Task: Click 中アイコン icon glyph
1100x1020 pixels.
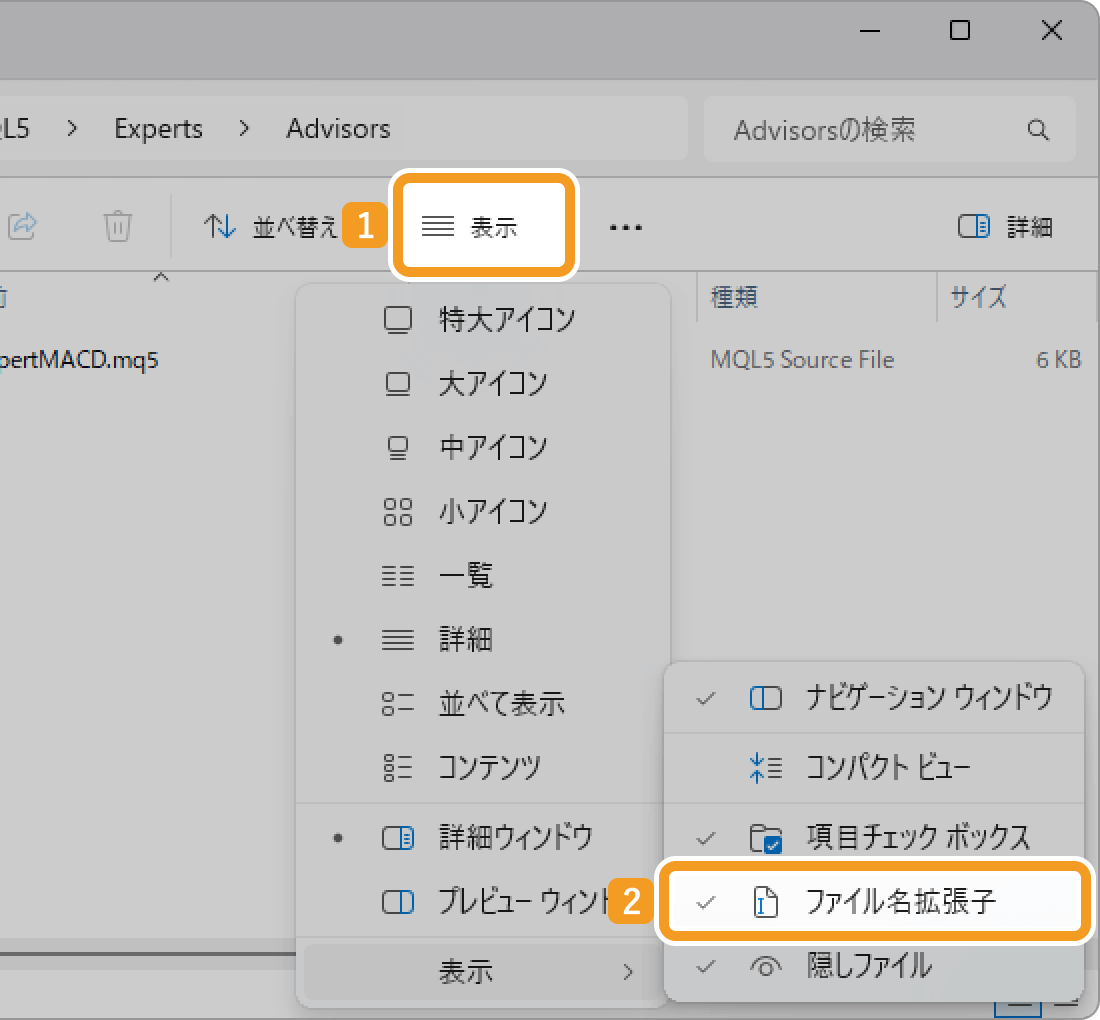Action: (x=398, y=448)
